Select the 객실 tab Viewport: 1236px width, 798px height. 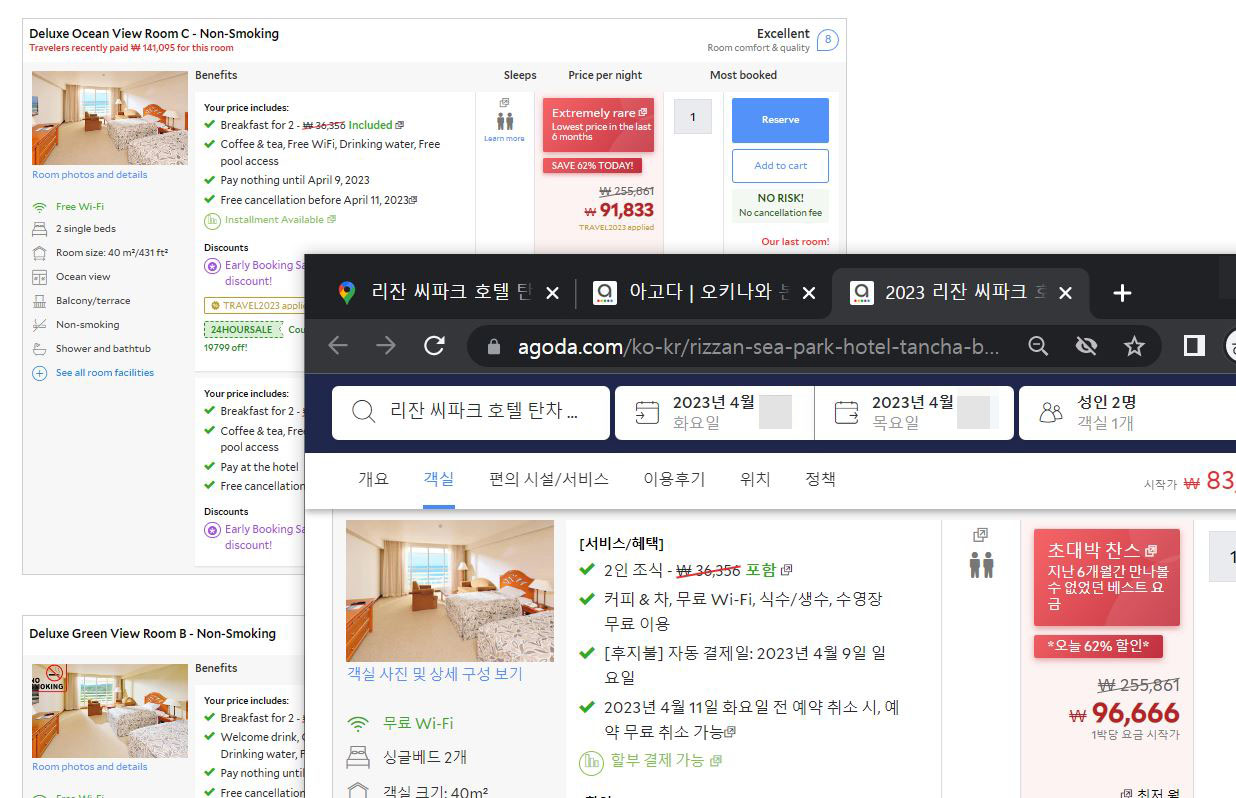pyautogui.click(x=438, y=479)
